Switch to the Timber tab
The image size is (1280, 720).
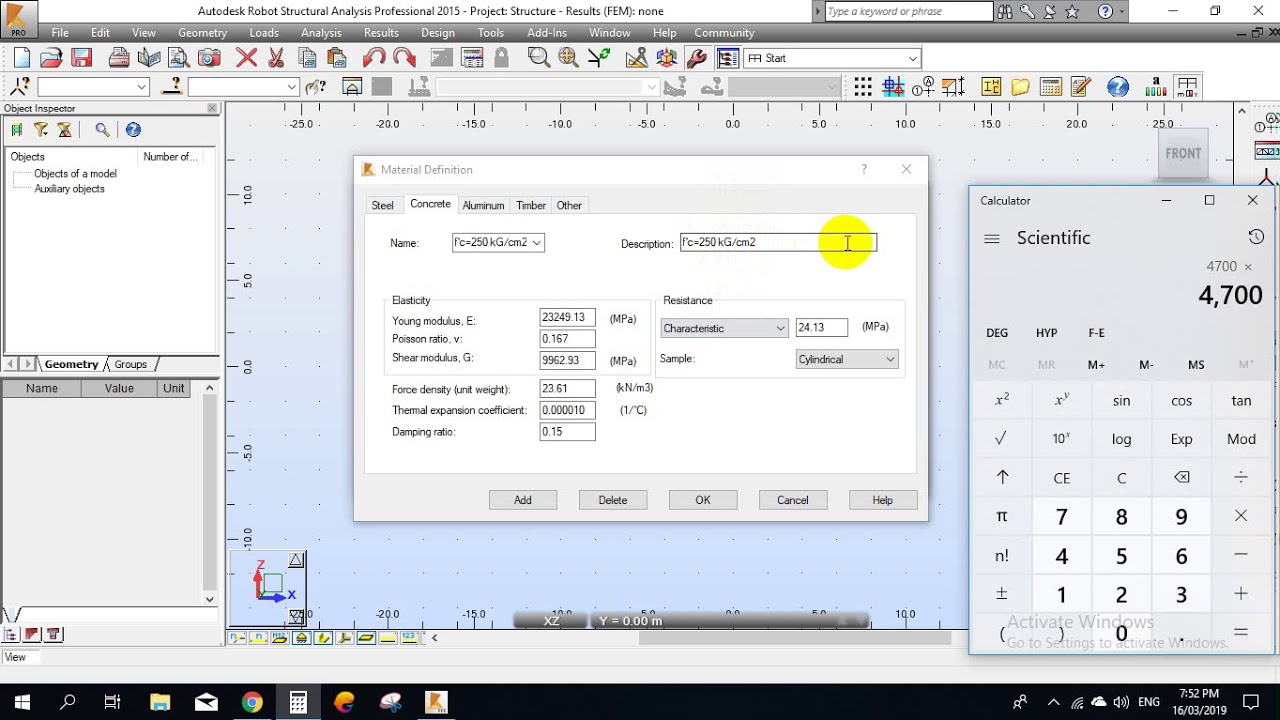pos(531,205)
